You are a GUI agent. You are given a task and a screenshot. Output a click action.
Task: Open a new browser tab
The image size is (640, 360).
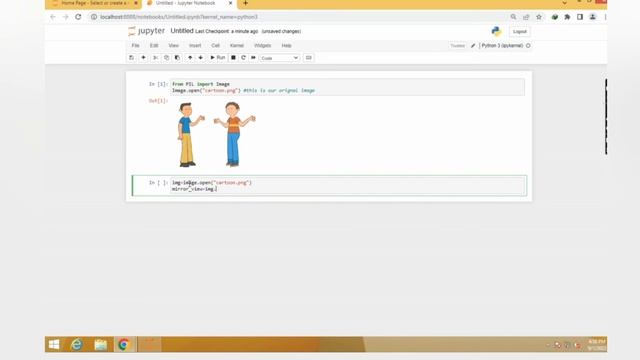pos(245,3)
